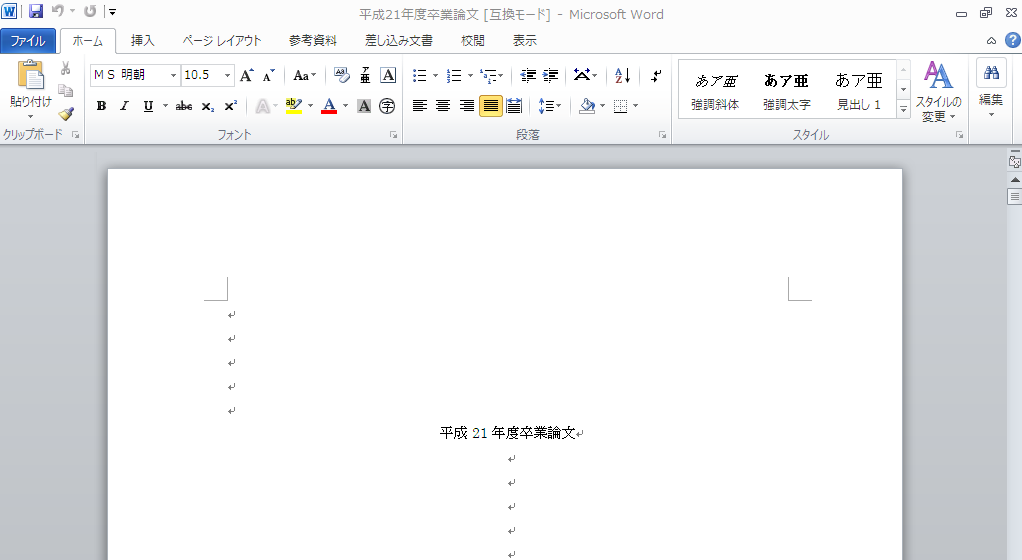1022x560 pixels.
Task: Activate the Format Painter brush
Action: 65,113
